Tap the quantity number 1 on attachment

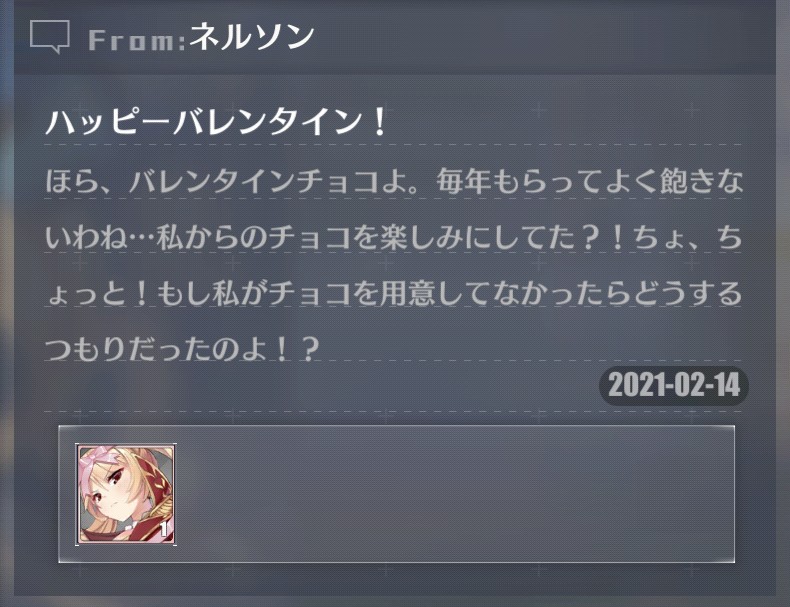click(x=163, y=529)
